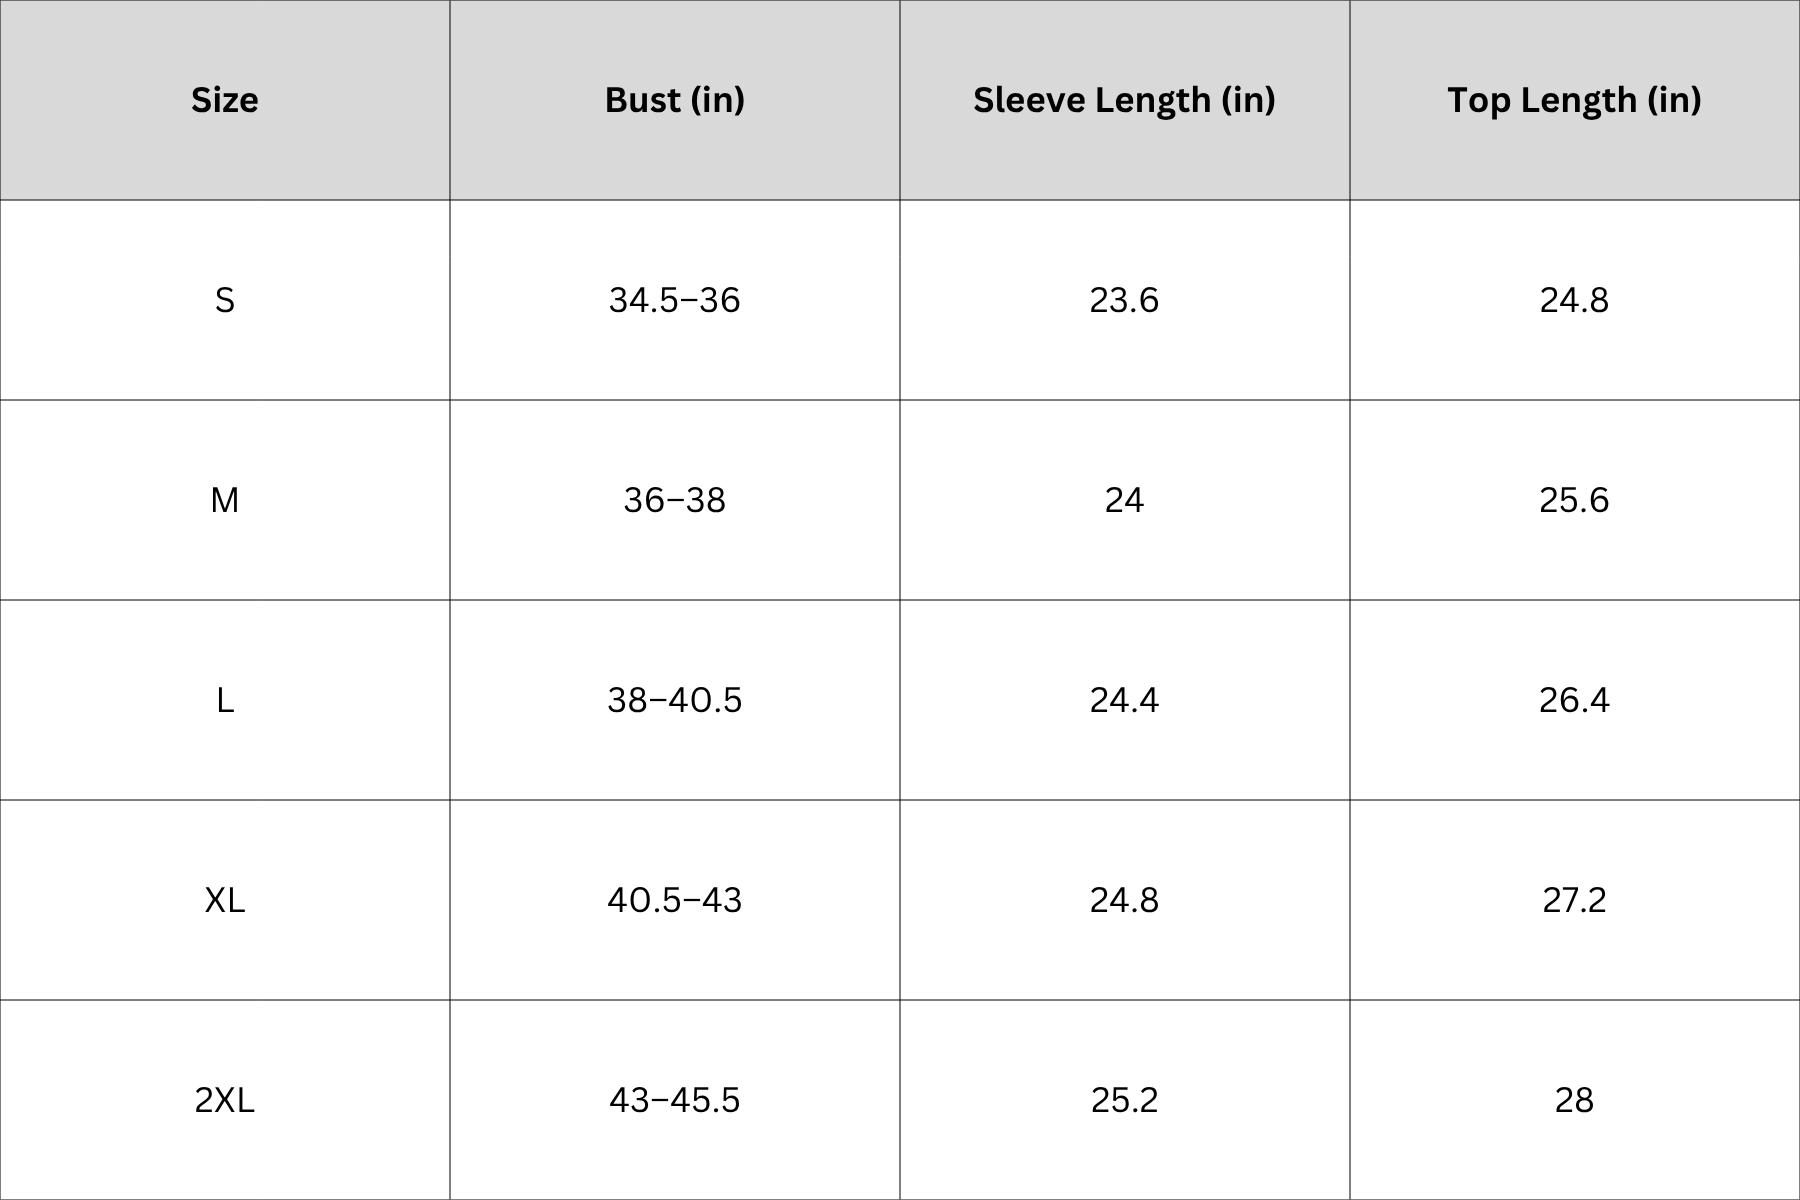Image resolution: width=1800 pixels, height=1200 pixels.
Task: Select the S size cell
Action: [x=225, y=300]
